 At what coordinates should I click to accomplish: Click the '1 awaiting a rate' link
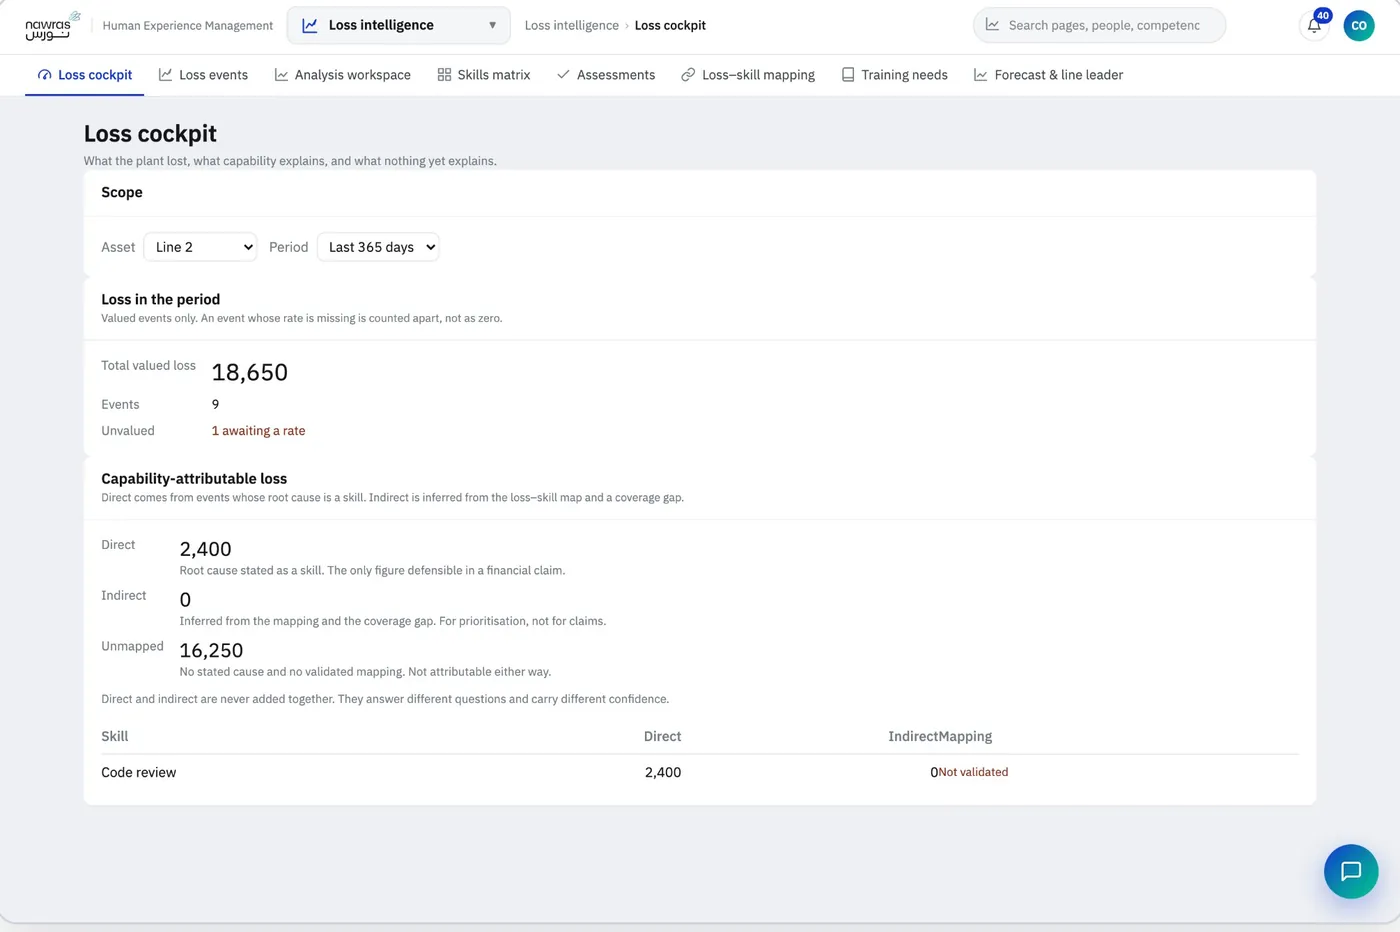click(x=258, y=431)
